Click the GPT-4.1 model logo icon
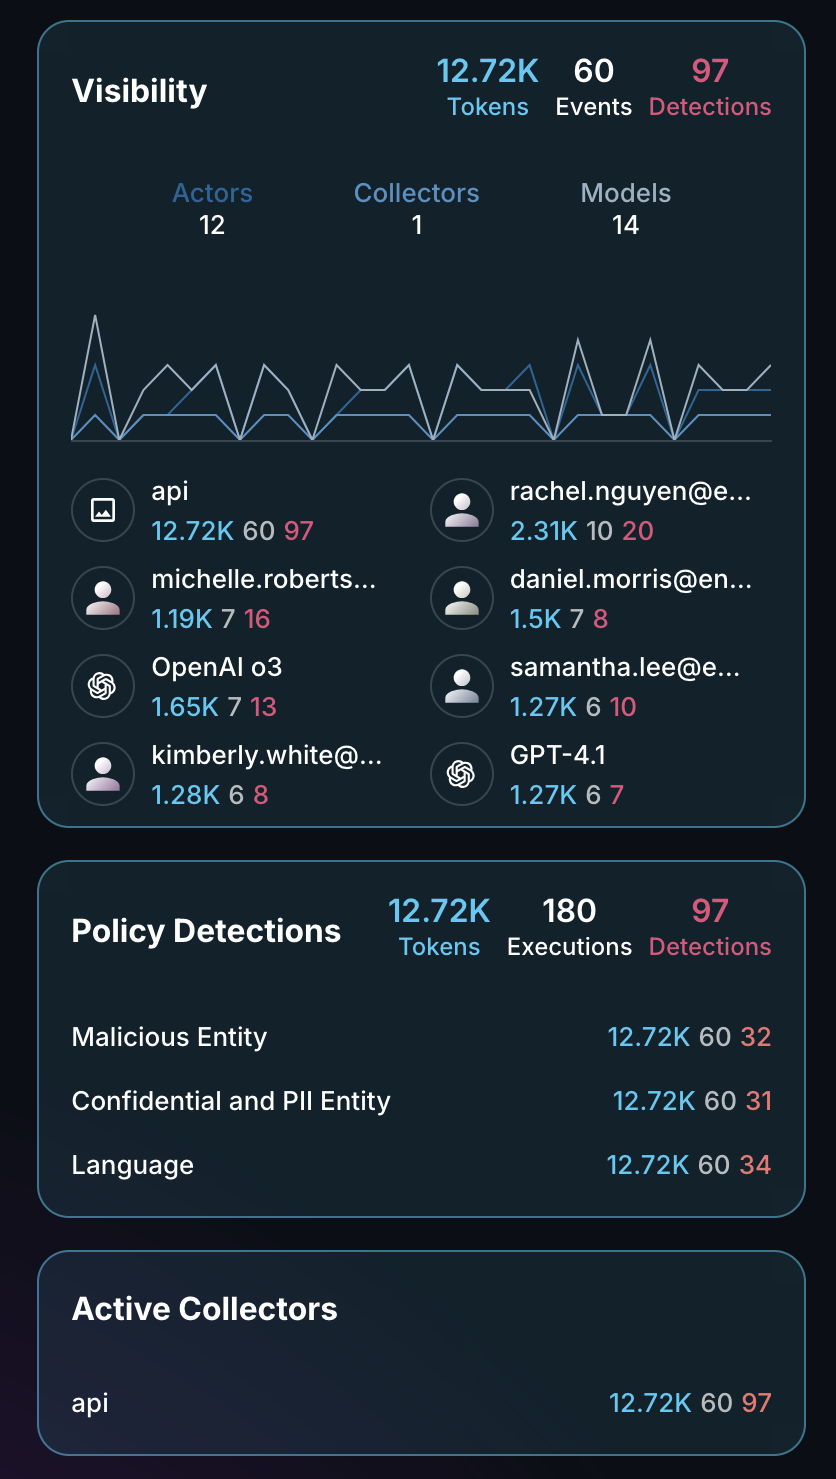 pos(461,774)
